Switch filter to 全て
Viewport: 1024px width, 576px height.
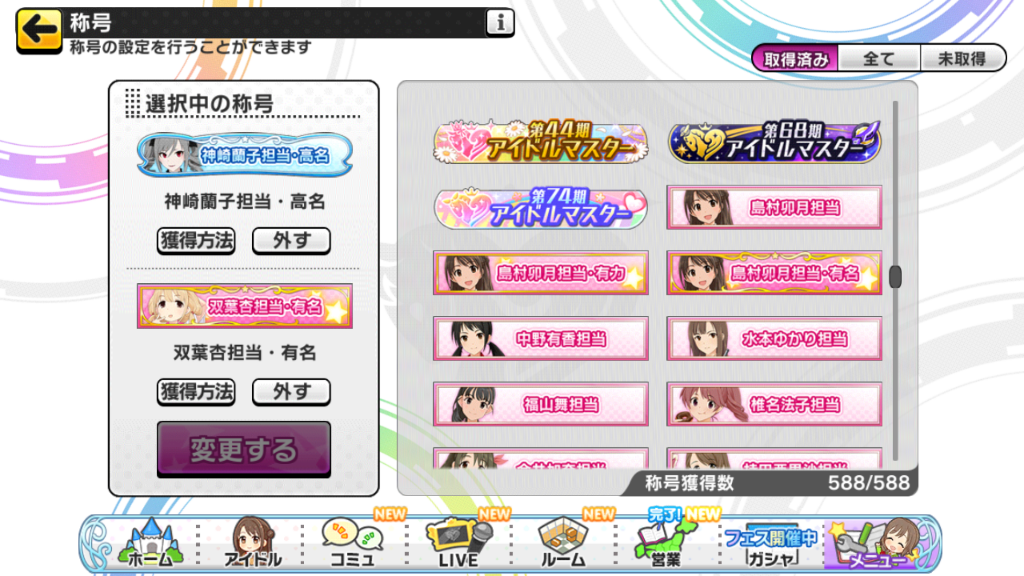[x=879, y=59]
